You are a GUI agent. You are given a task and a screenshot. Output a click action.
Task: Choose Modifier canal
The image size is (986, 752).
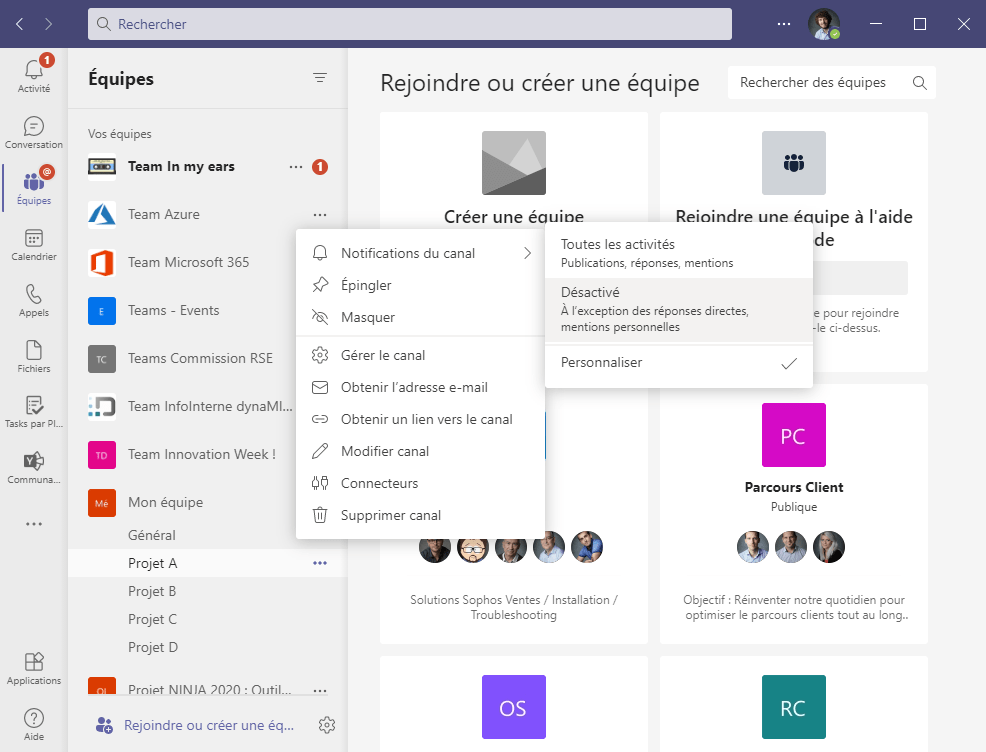[421, 451]
